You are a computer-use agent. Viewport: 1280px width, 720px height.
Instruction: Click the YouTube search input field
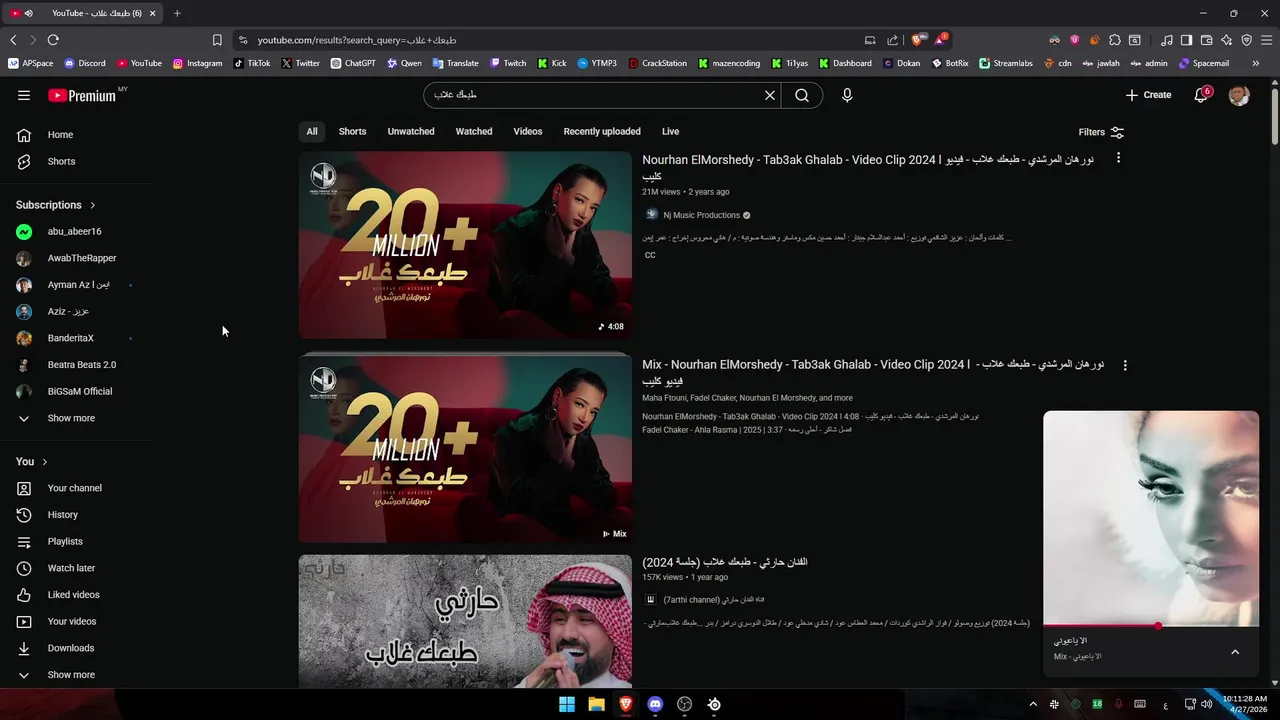tap(595, 95)
